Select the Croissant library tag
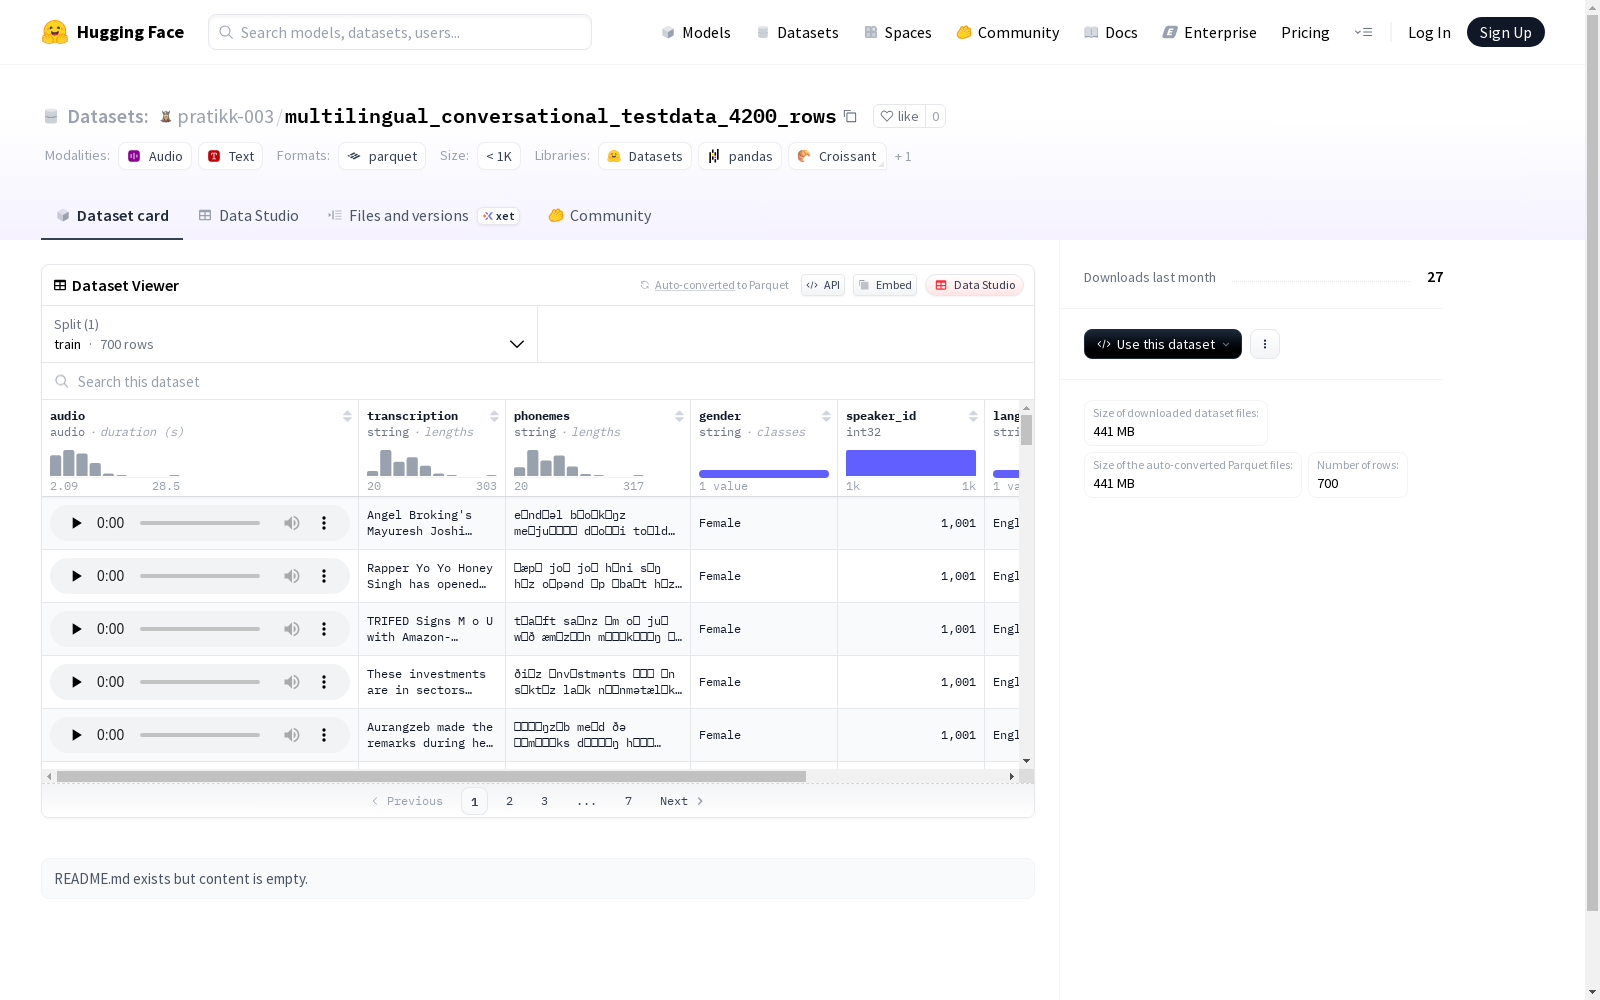The width and height of the screenshot is (1600, 1000). click(x=837, y=156)
